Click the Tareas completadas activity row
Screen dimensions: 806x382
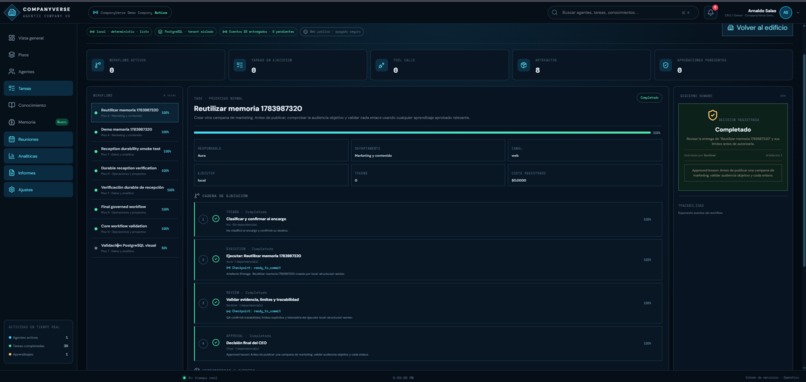coord(38,346)
